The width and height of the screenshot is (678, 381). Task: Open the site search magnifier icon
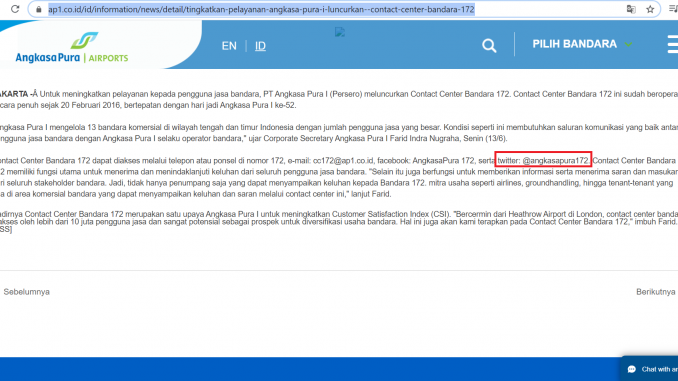click(x=489, y=45)
